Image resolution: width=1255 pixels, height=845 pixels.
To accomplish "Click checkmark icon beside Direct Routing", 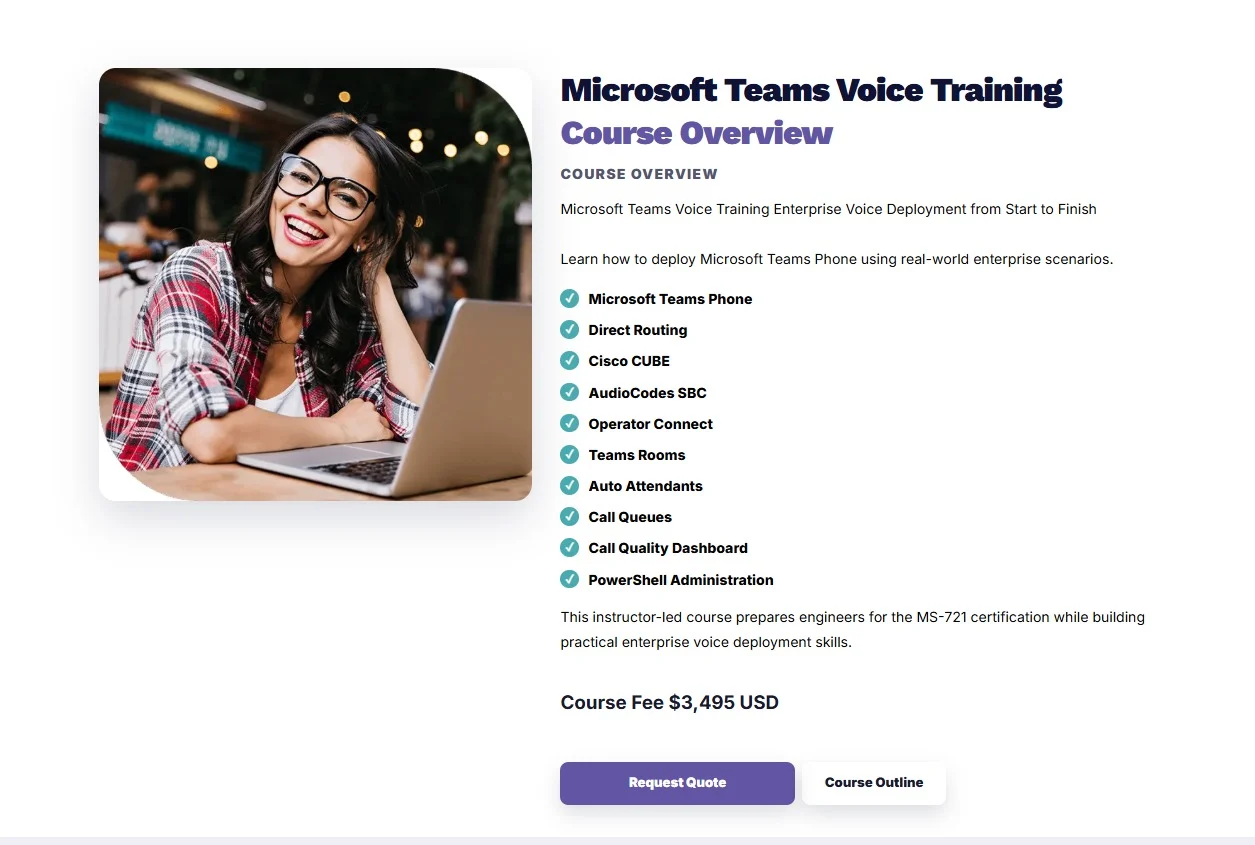I will click(x=570, y=329).
